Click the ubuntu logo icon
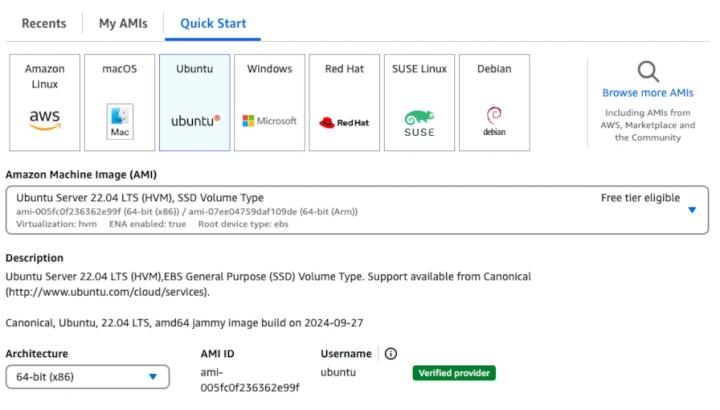Screen dimensions: 720x410 (x=195, y=121)
